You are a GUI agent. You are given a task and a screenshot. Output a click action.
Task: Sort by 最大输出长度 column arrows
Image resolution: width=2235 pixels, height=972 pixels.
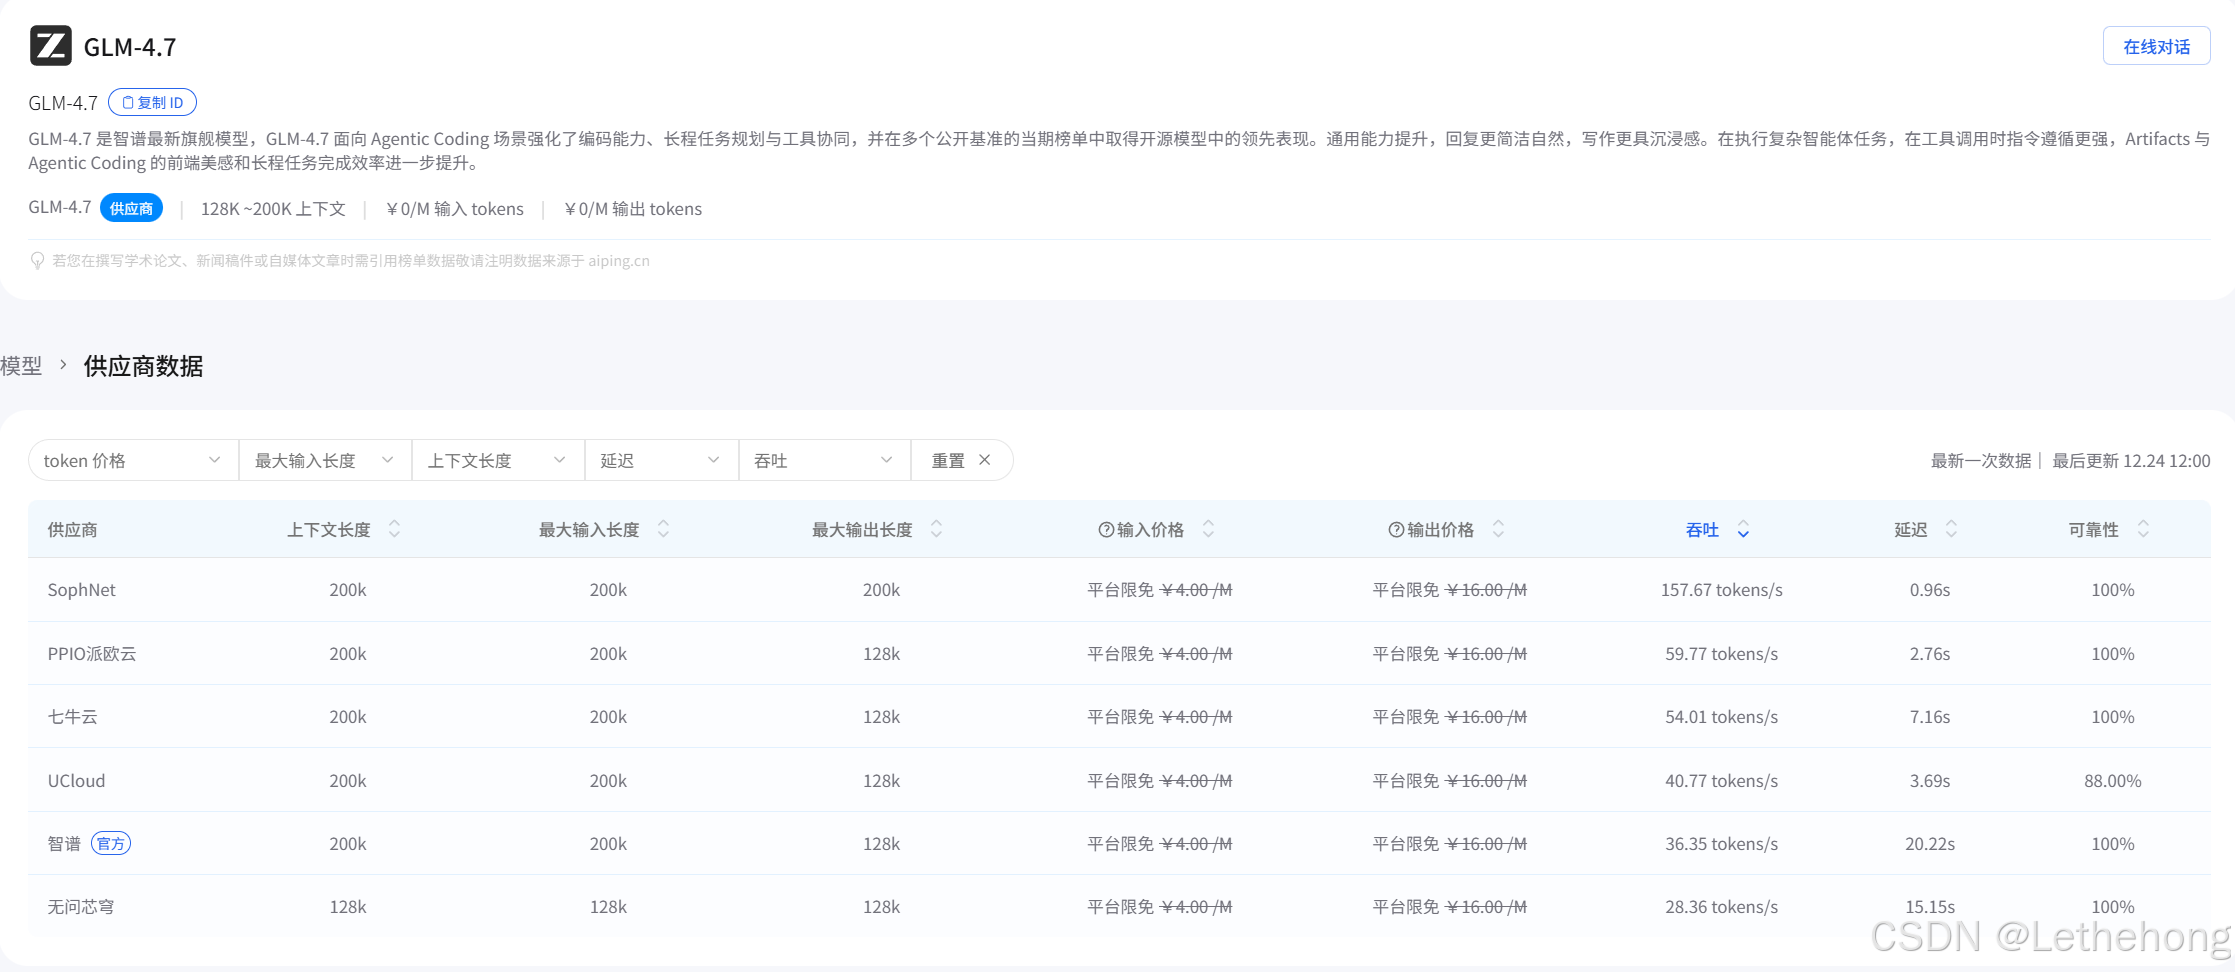pos(936,529)
